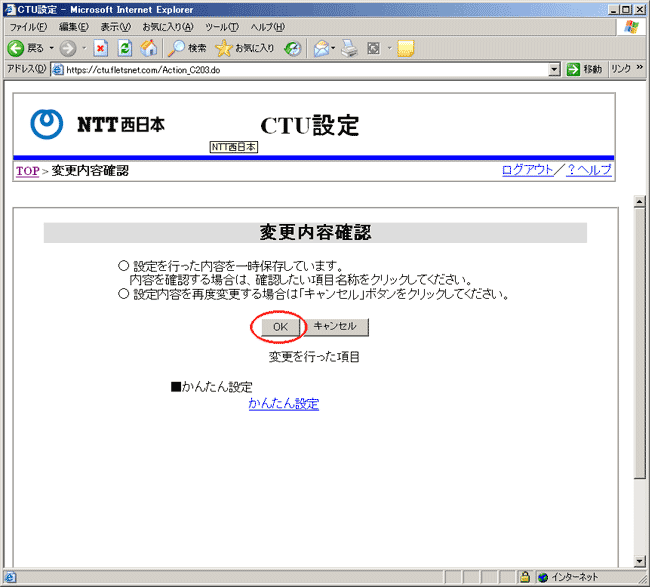Open the ツール(T) menu

click(222, 27)
